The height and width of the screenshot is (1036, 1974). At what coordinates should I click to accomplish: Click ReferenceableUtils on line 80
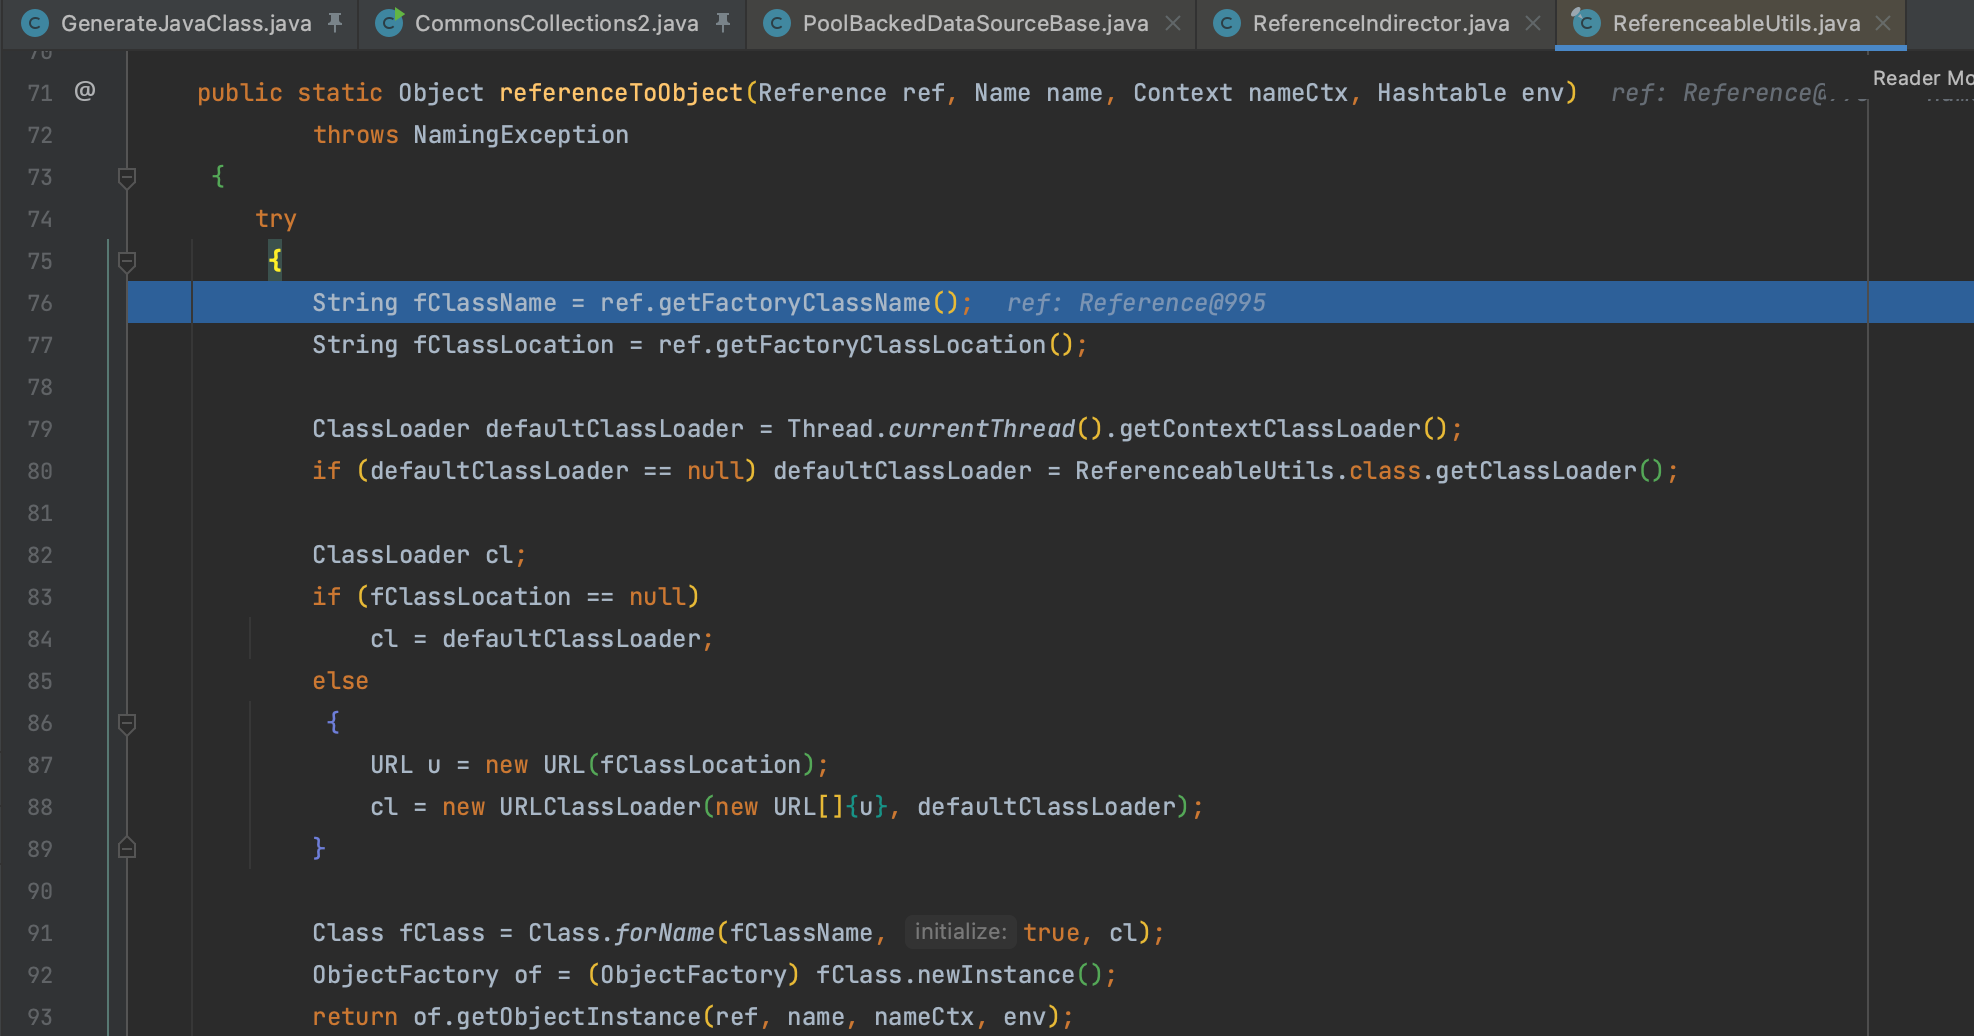click(1205, 471)
